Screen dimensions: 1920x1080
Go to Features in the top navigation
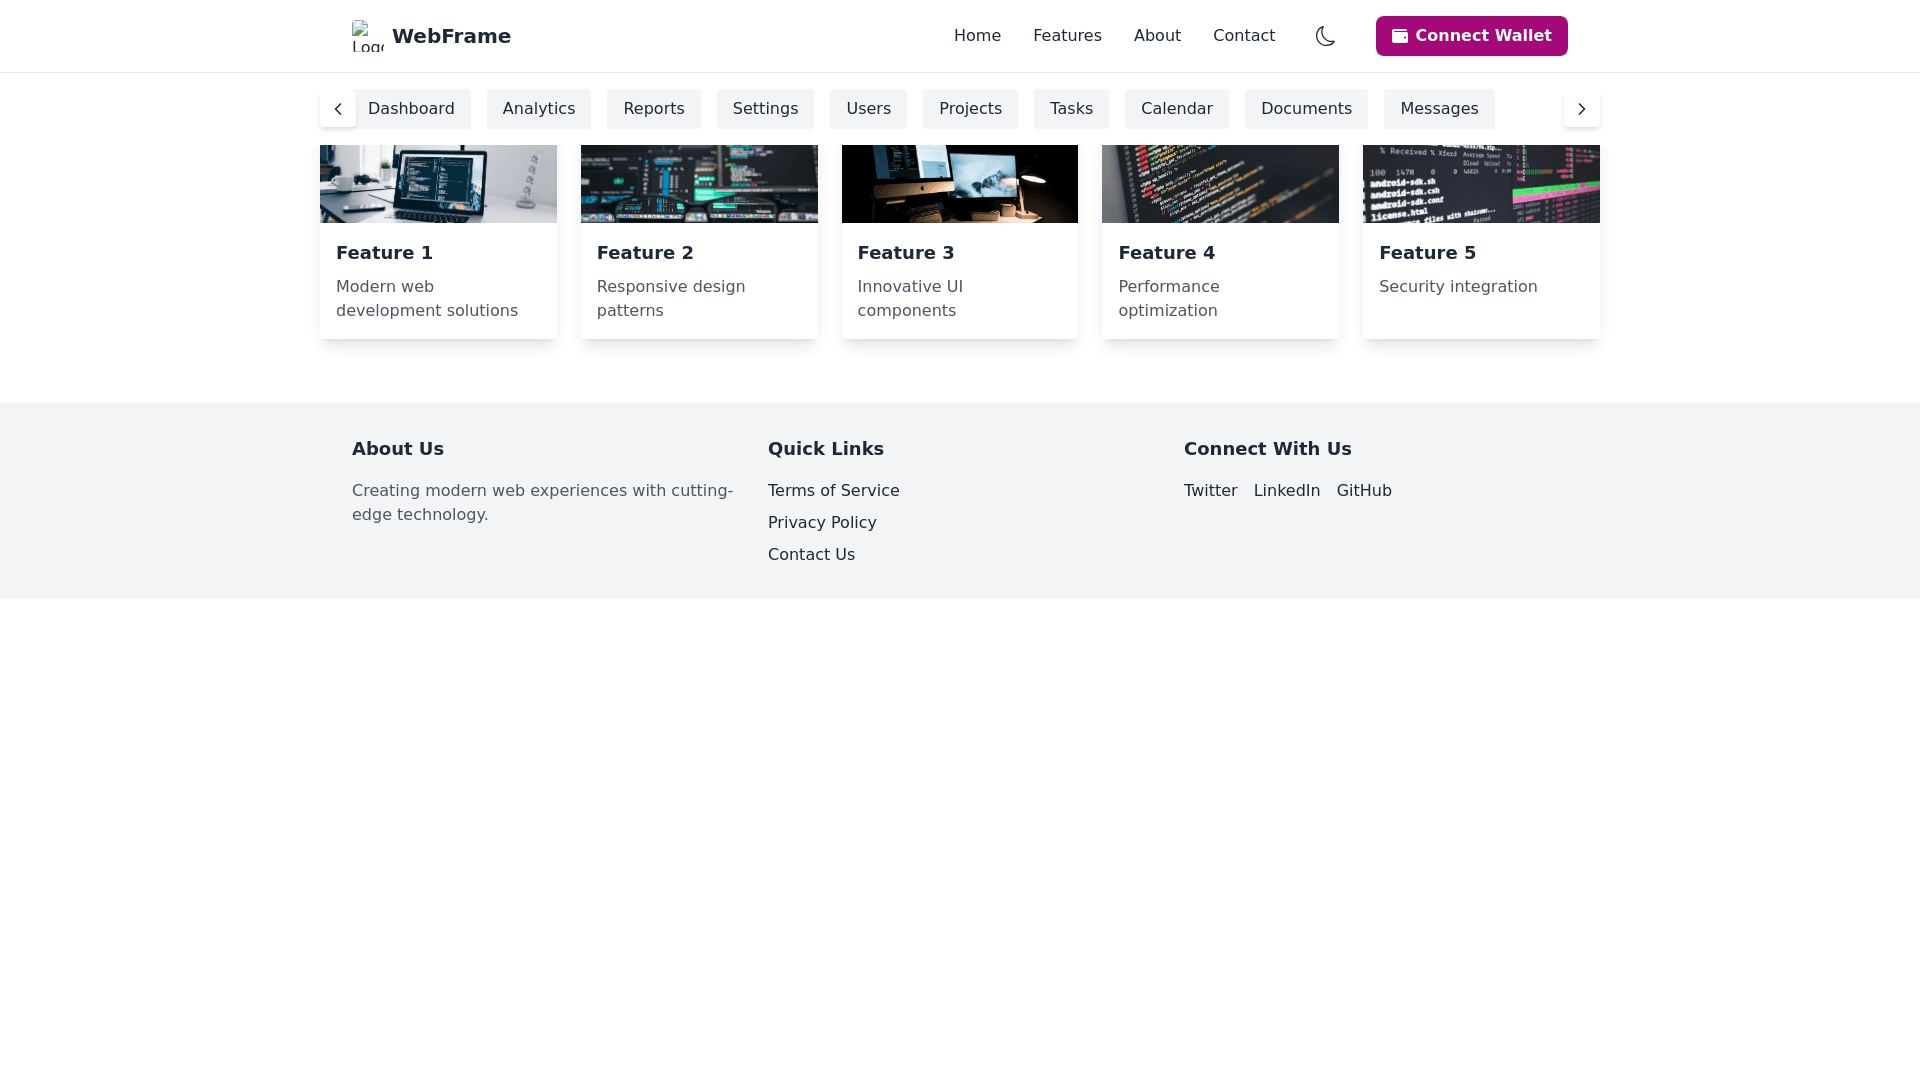(1067, 36)
